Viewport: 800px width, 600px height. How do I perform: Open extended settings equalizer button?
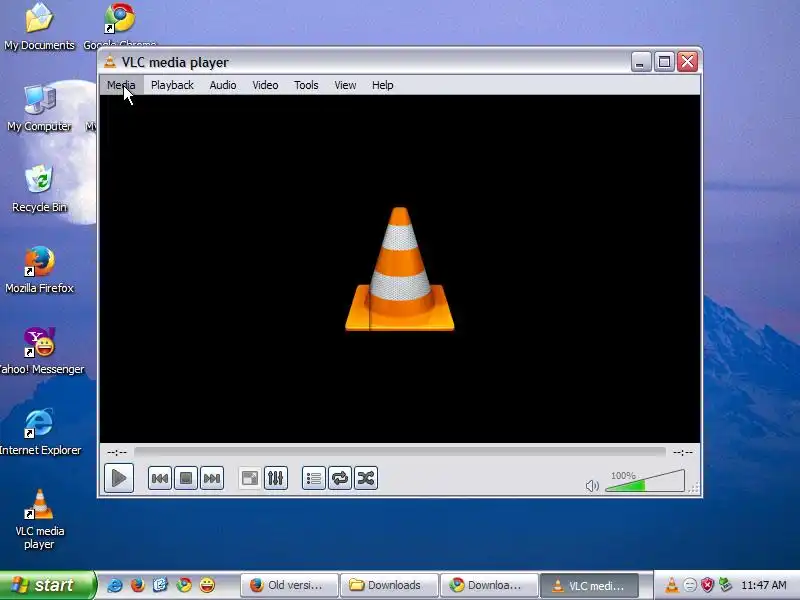(276, 478)
